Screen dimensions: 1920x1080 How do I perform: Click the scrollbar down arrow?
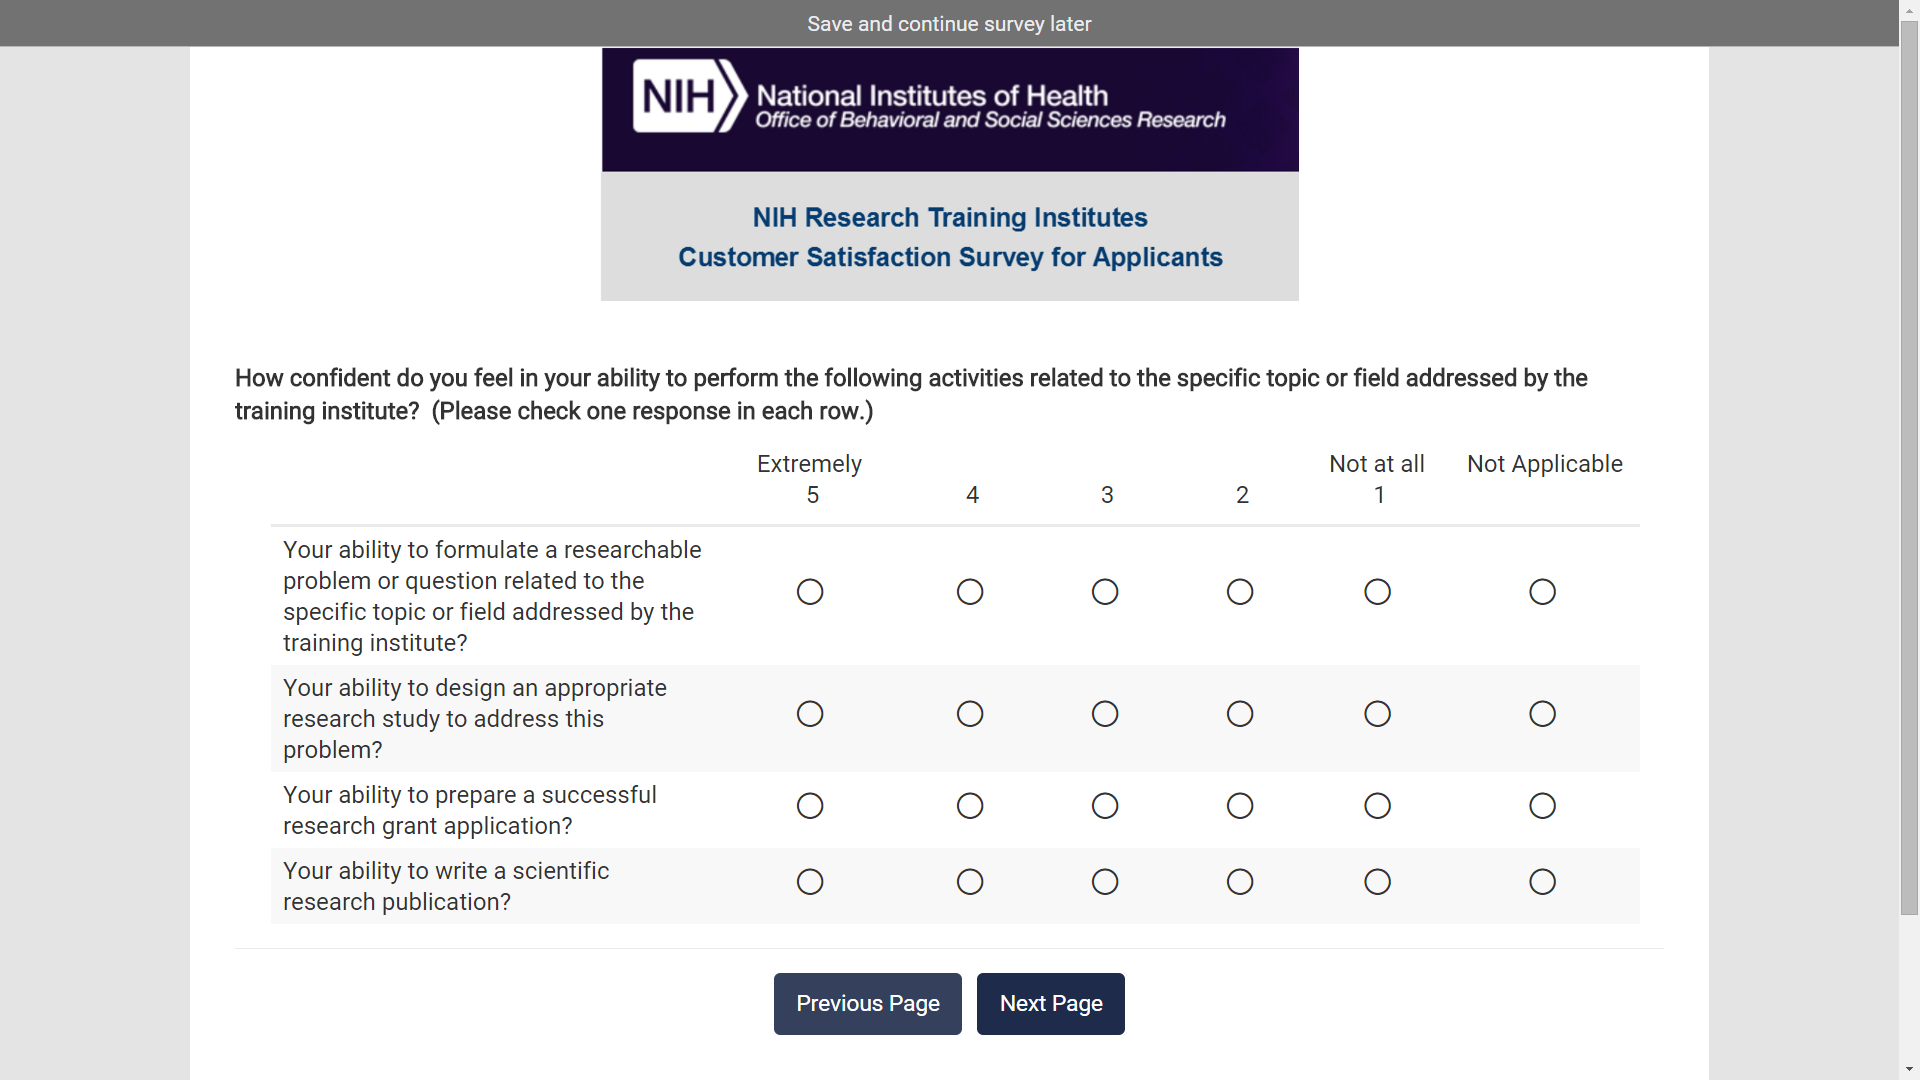[x=1909, y=1070]
